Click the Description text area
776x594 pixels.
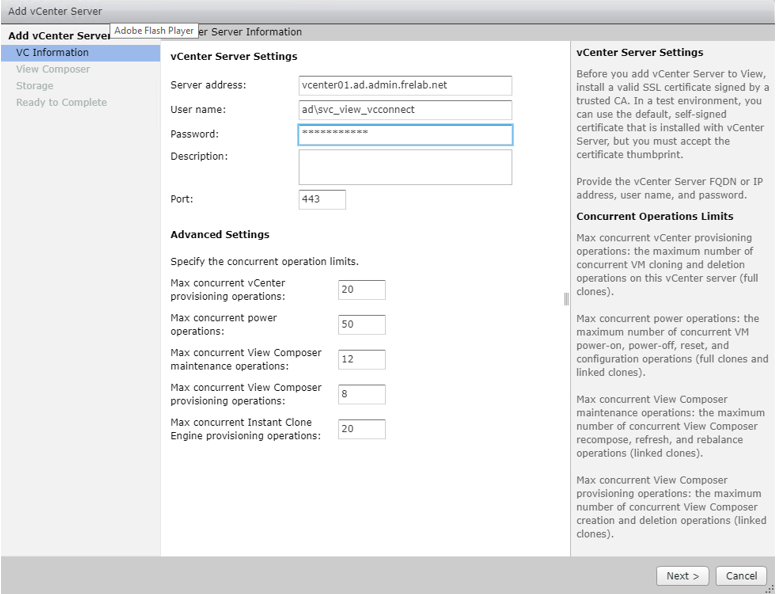[x=405, y=167]
